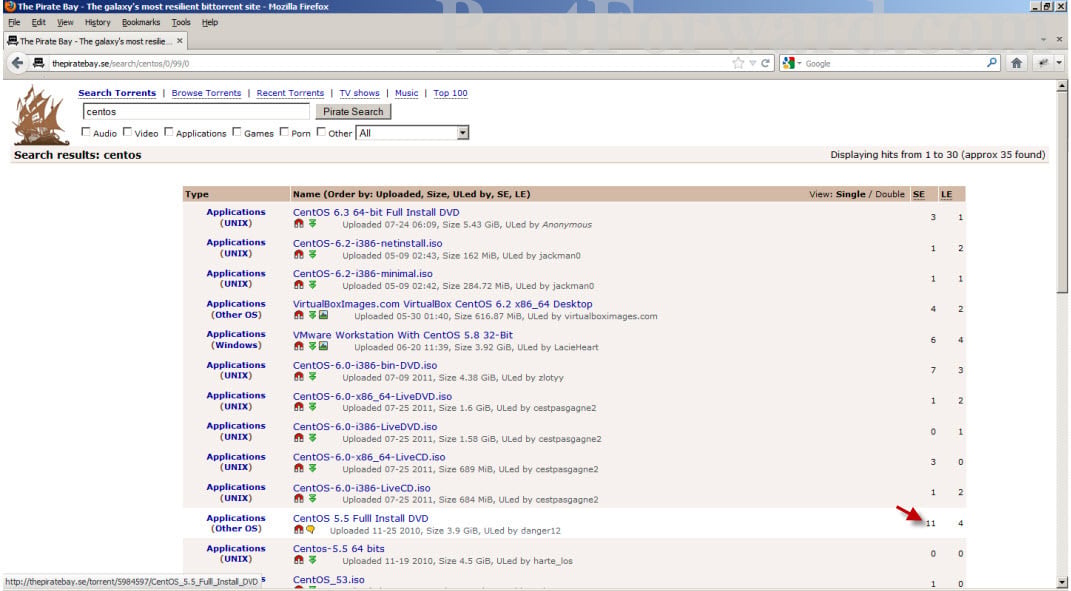Viewport: 1071px width, 591px height.
Task: Click search magnifier in Google box
Action: point(992,63)
